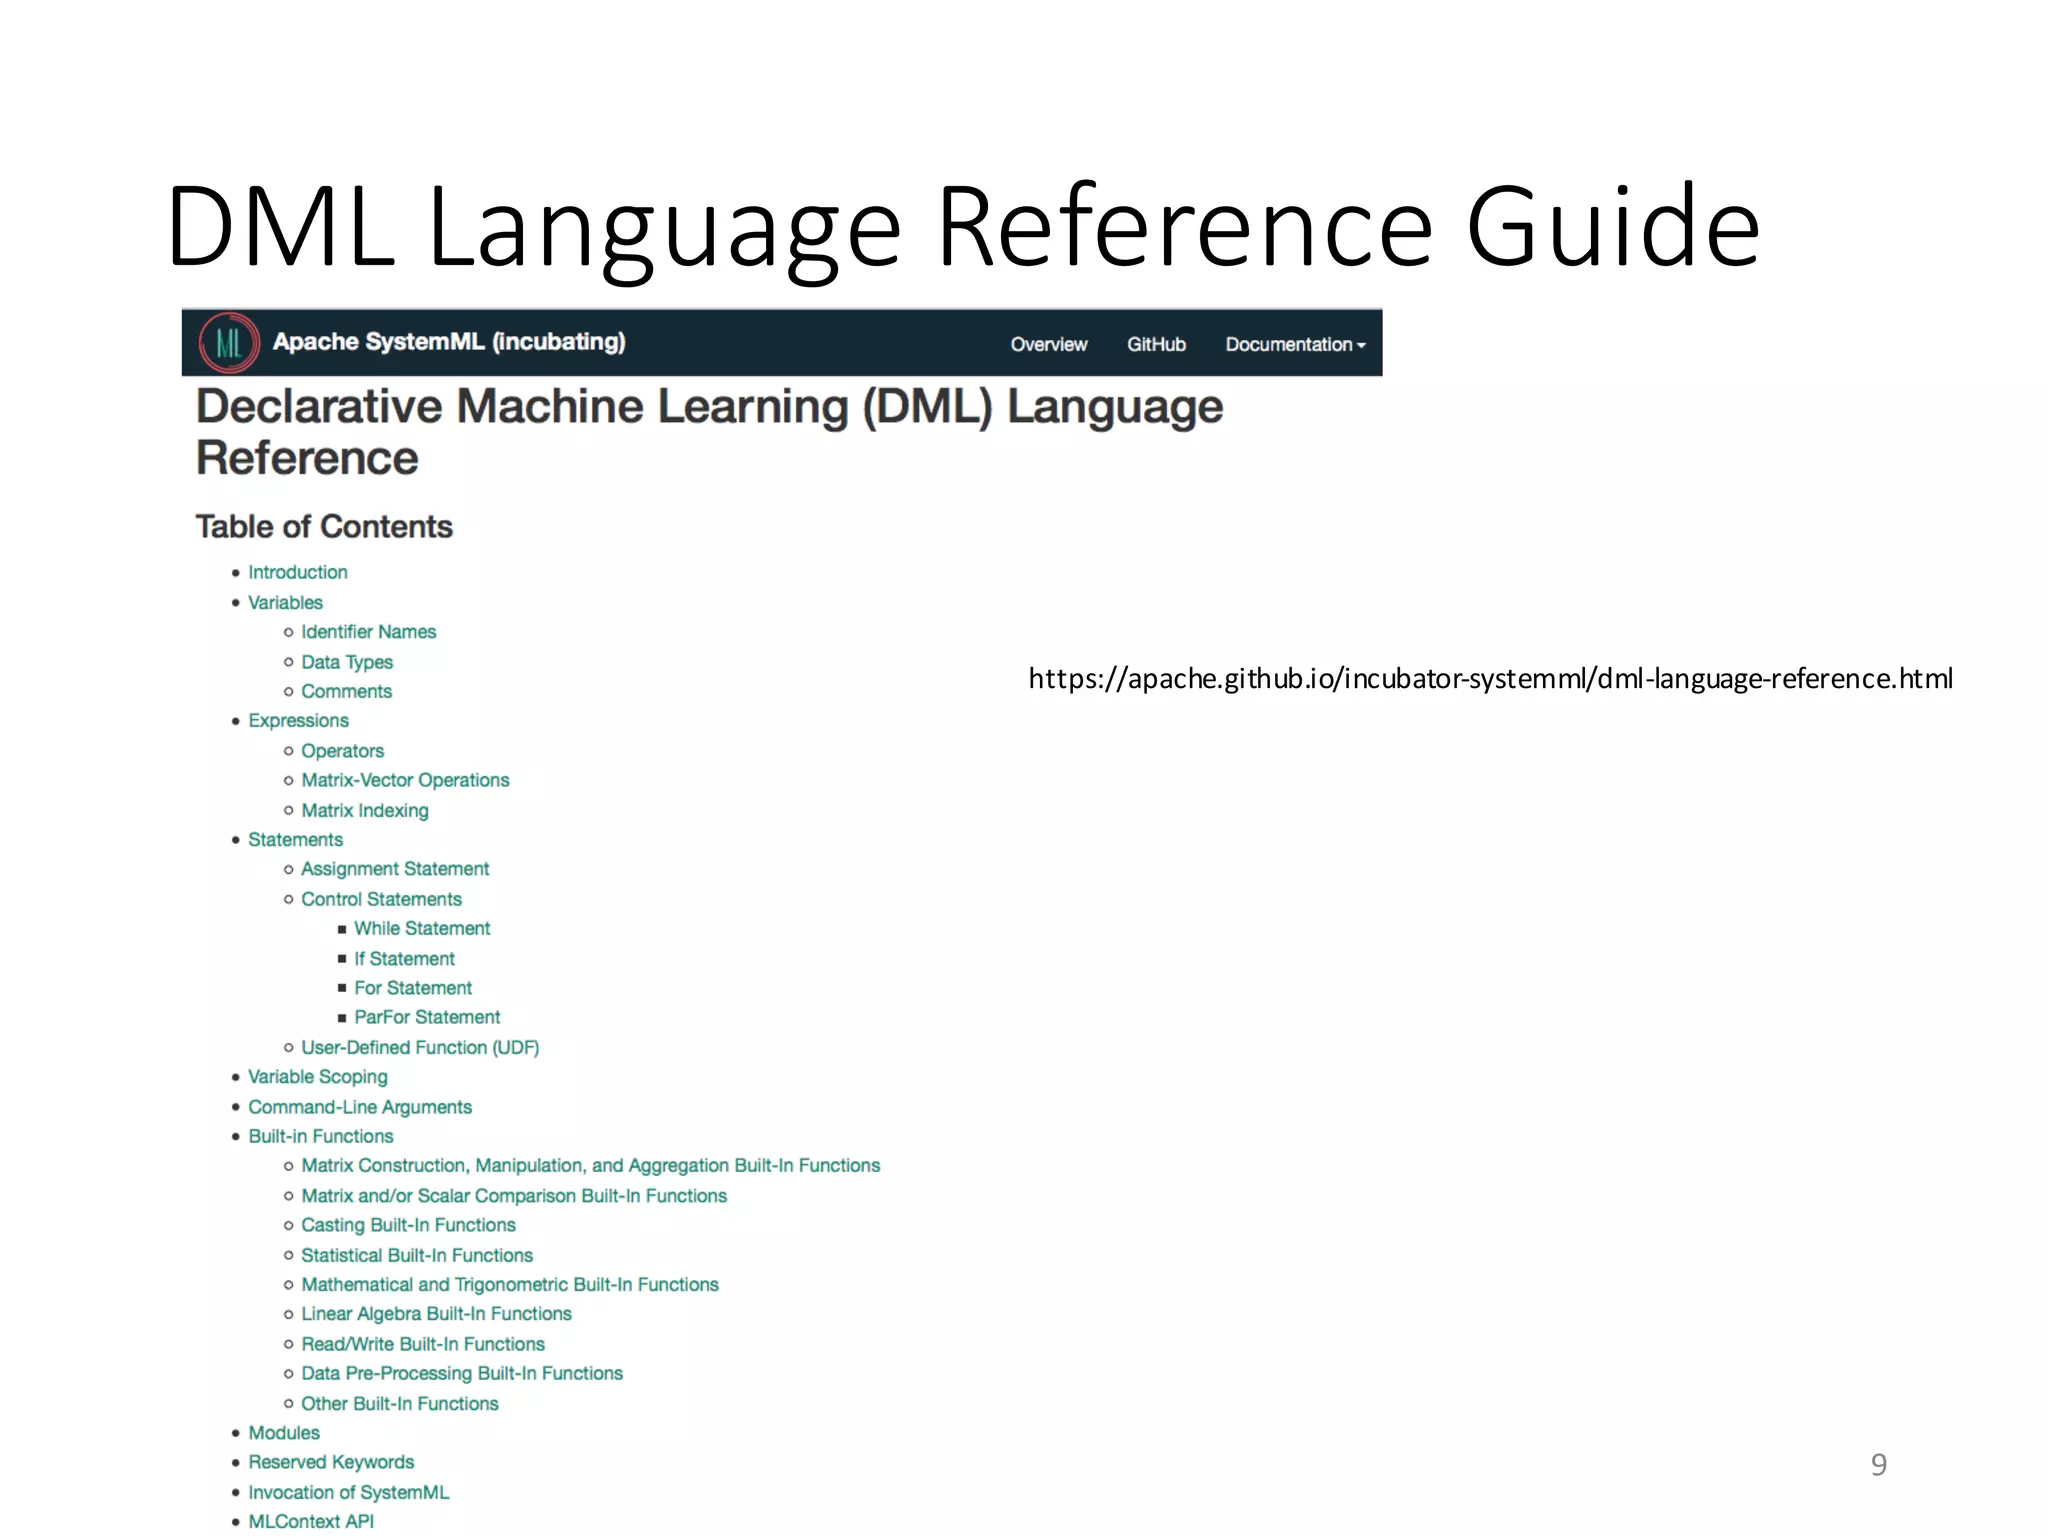The width and height of the screenshot is (2048, 1536).
Task: Jump to Statistical Built-In Functions
Action: pyautogui.click(x=417, y=1255)
